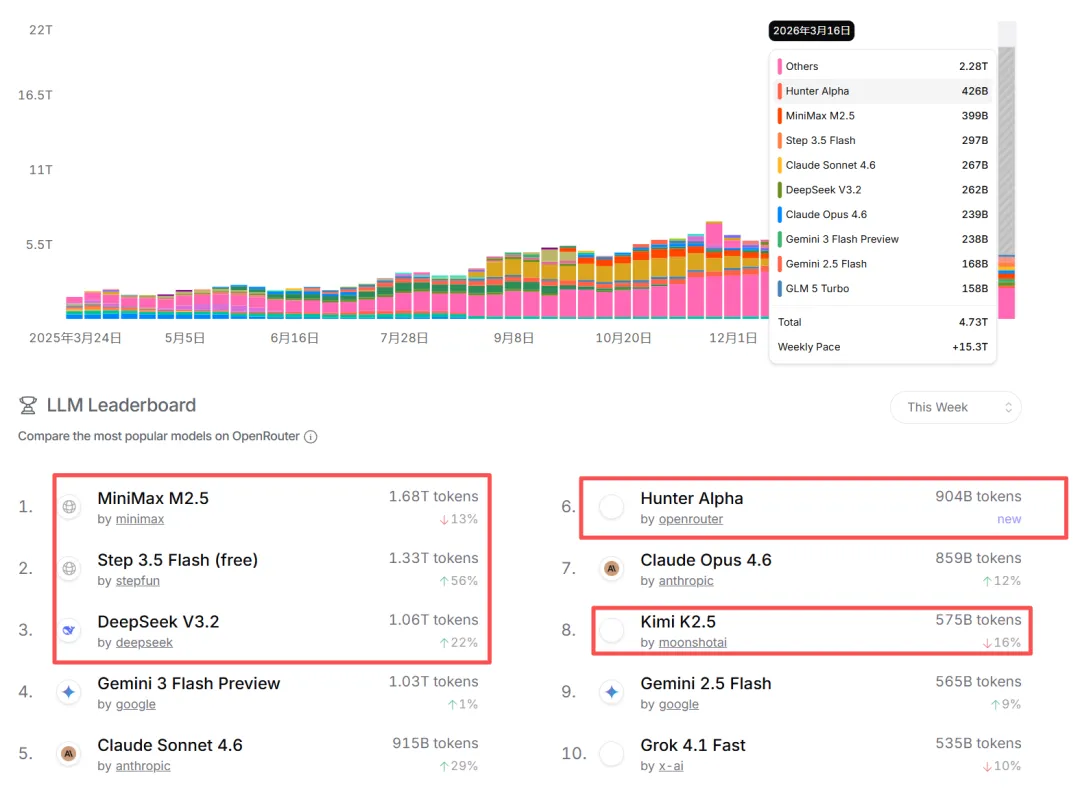Click the DeepSeek V3.2 whale logo
The image size is (1080, 790).
(70, 630)
